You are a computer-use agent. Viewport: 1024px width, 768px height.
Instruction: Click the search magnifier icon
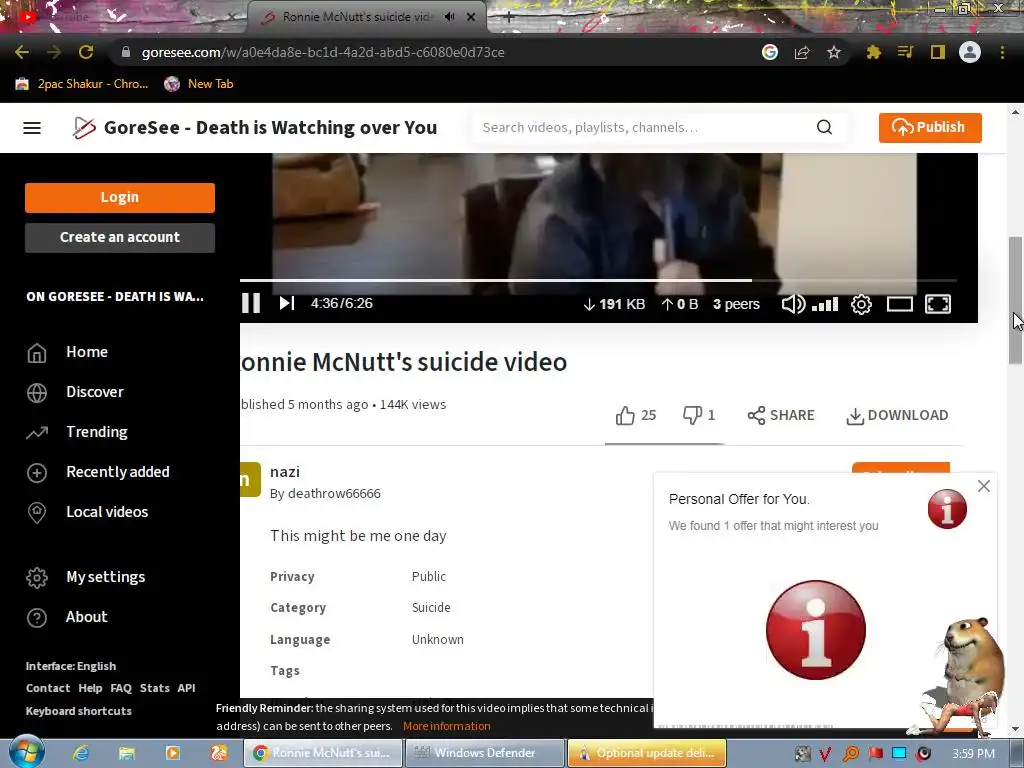[824, 127]
